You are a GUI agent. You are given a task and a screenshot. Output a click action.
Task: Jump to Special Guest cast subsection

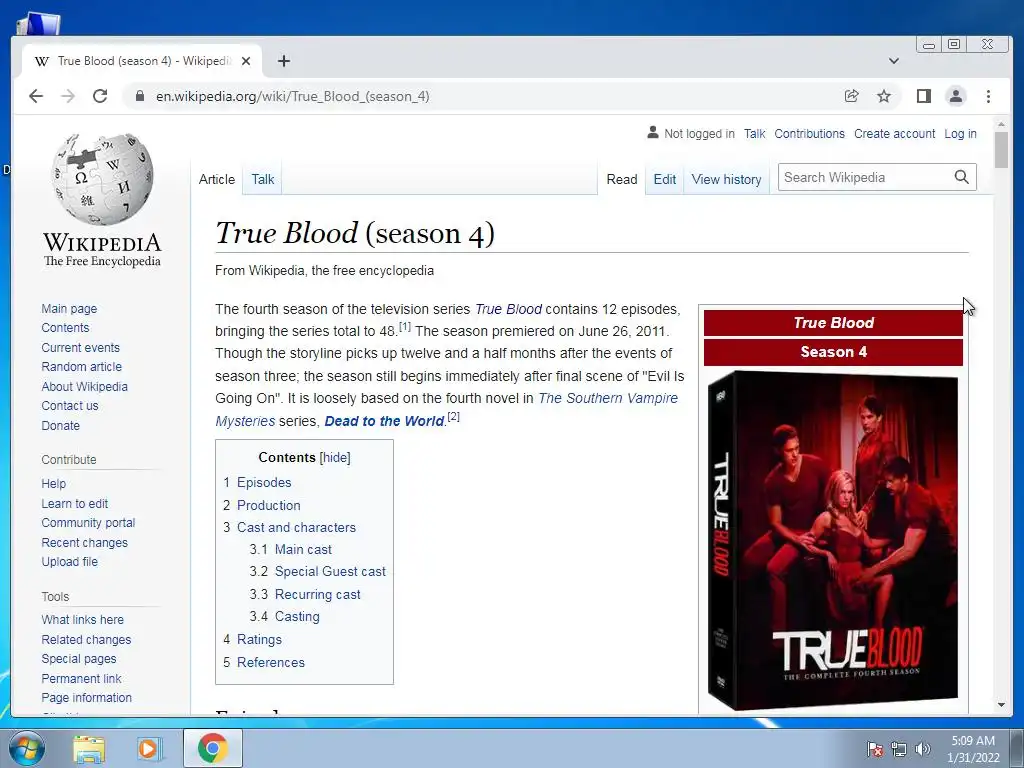click(330, 571)
